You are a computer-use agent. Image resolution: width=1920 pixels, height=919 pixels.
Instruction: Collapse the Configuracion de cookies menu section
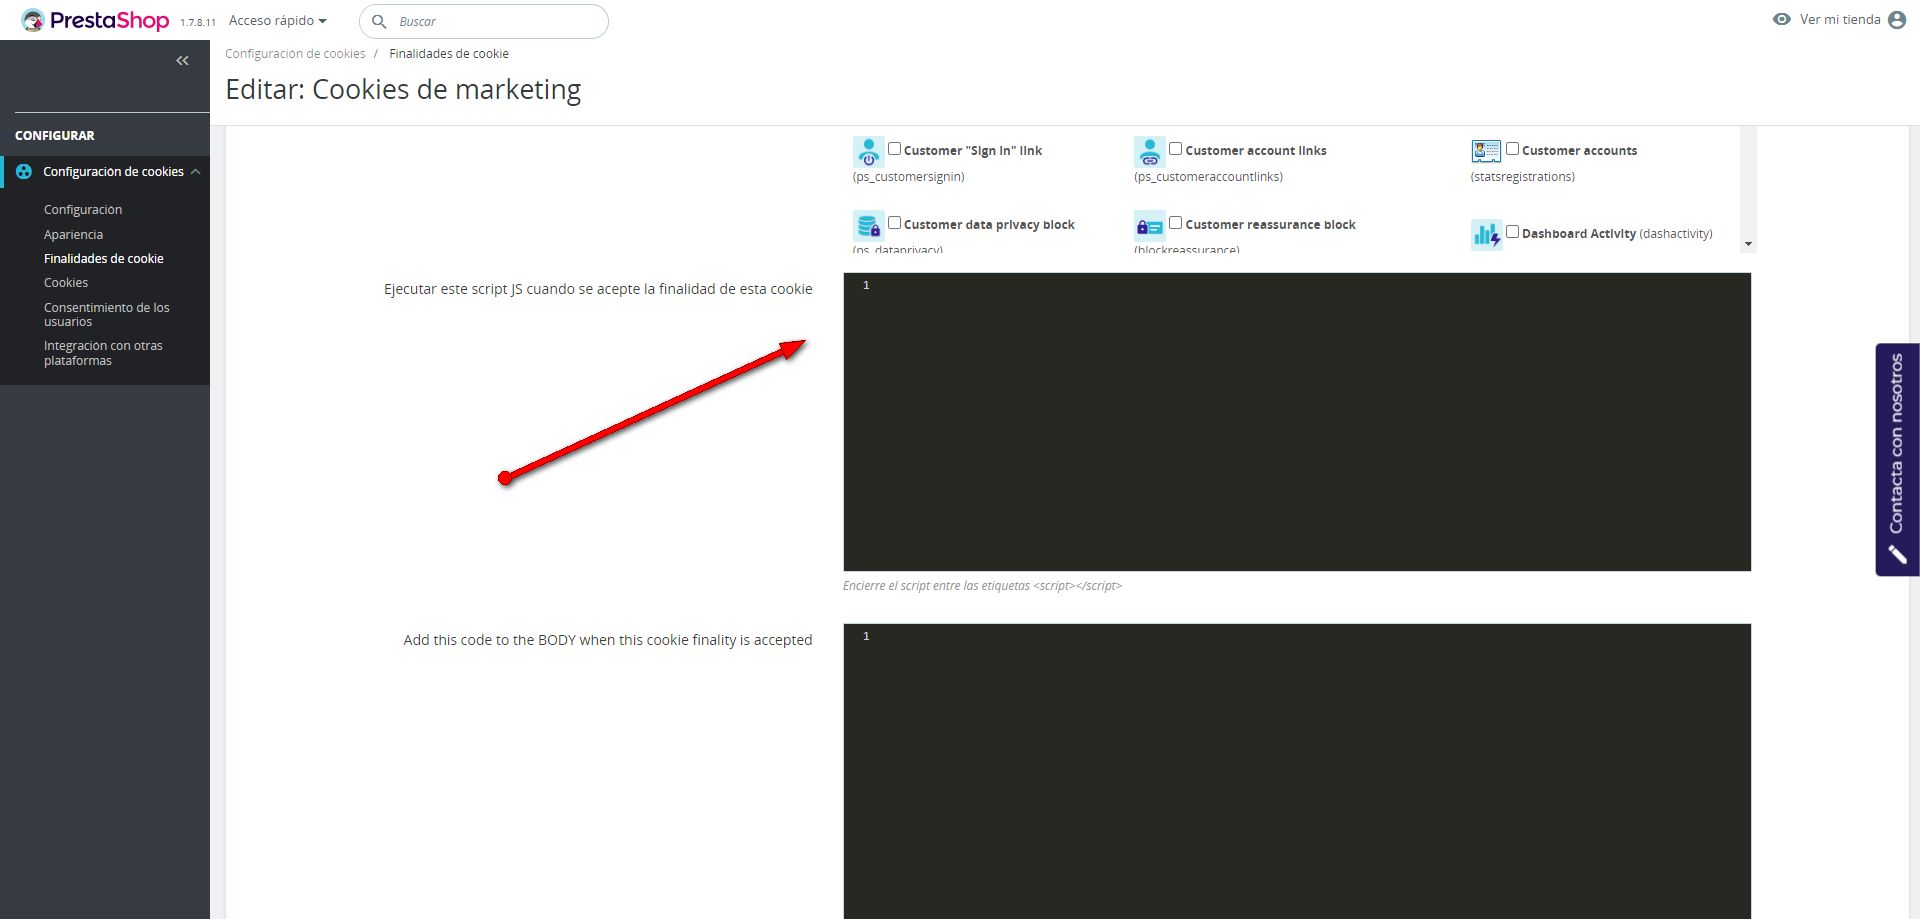click(196, 172)
